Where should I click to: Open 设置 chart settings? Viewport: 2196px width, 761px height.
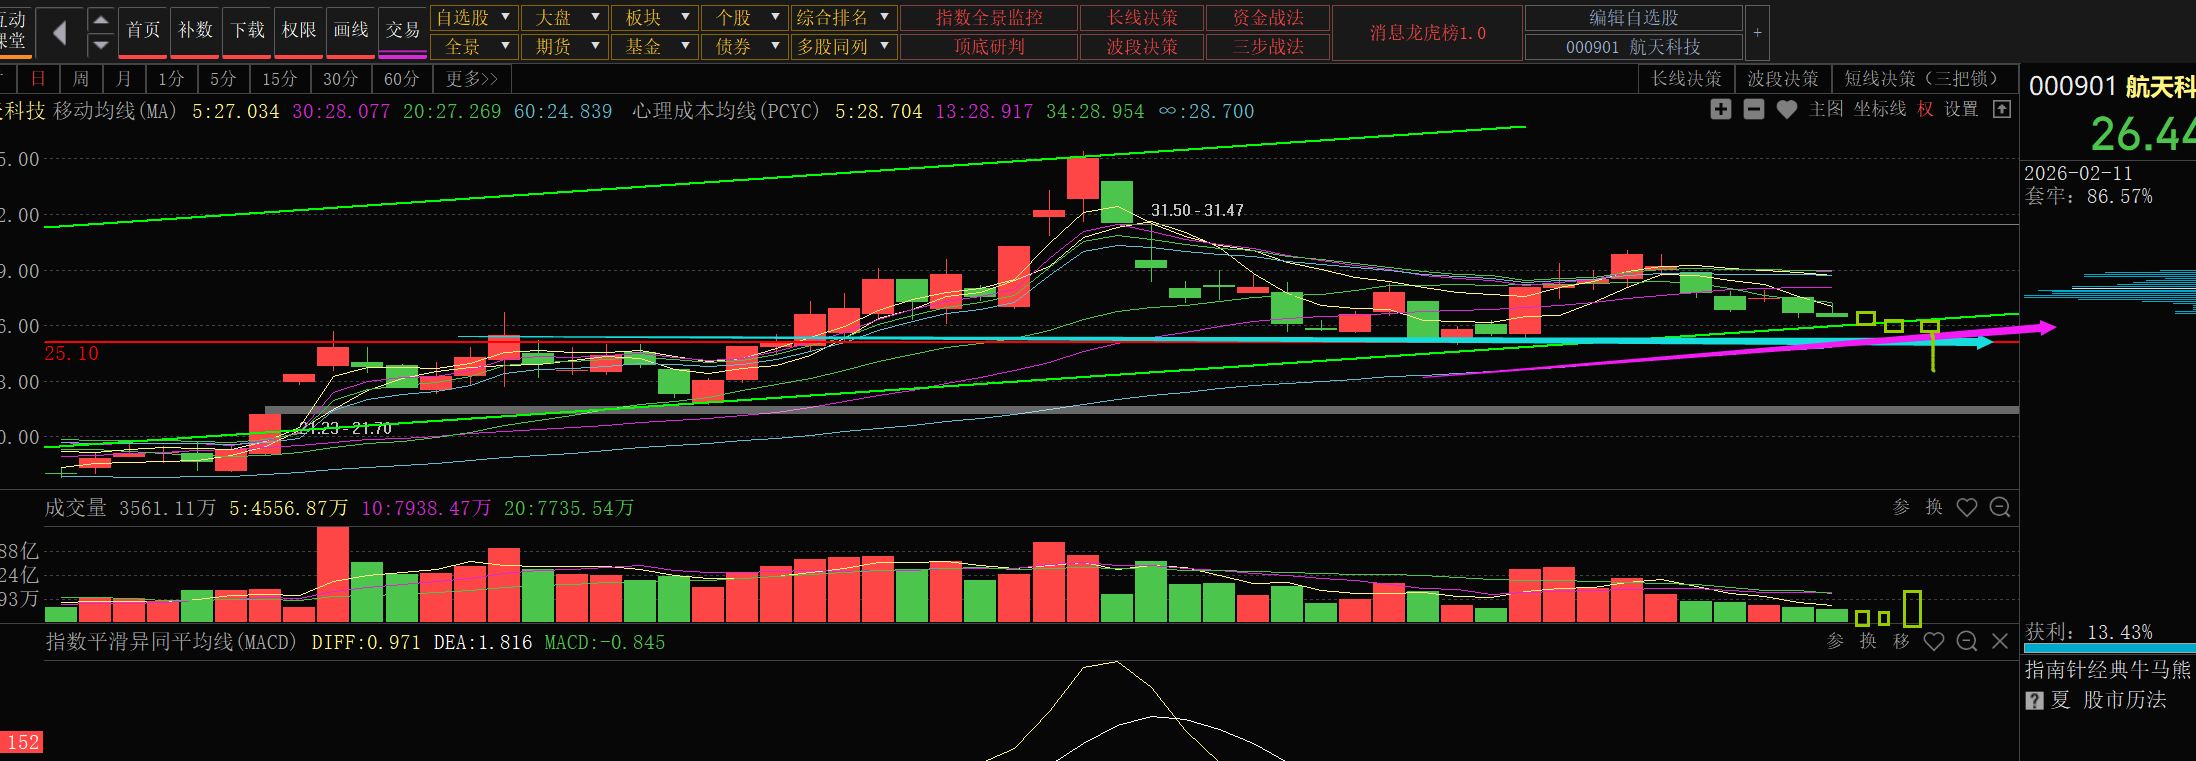1961,109
